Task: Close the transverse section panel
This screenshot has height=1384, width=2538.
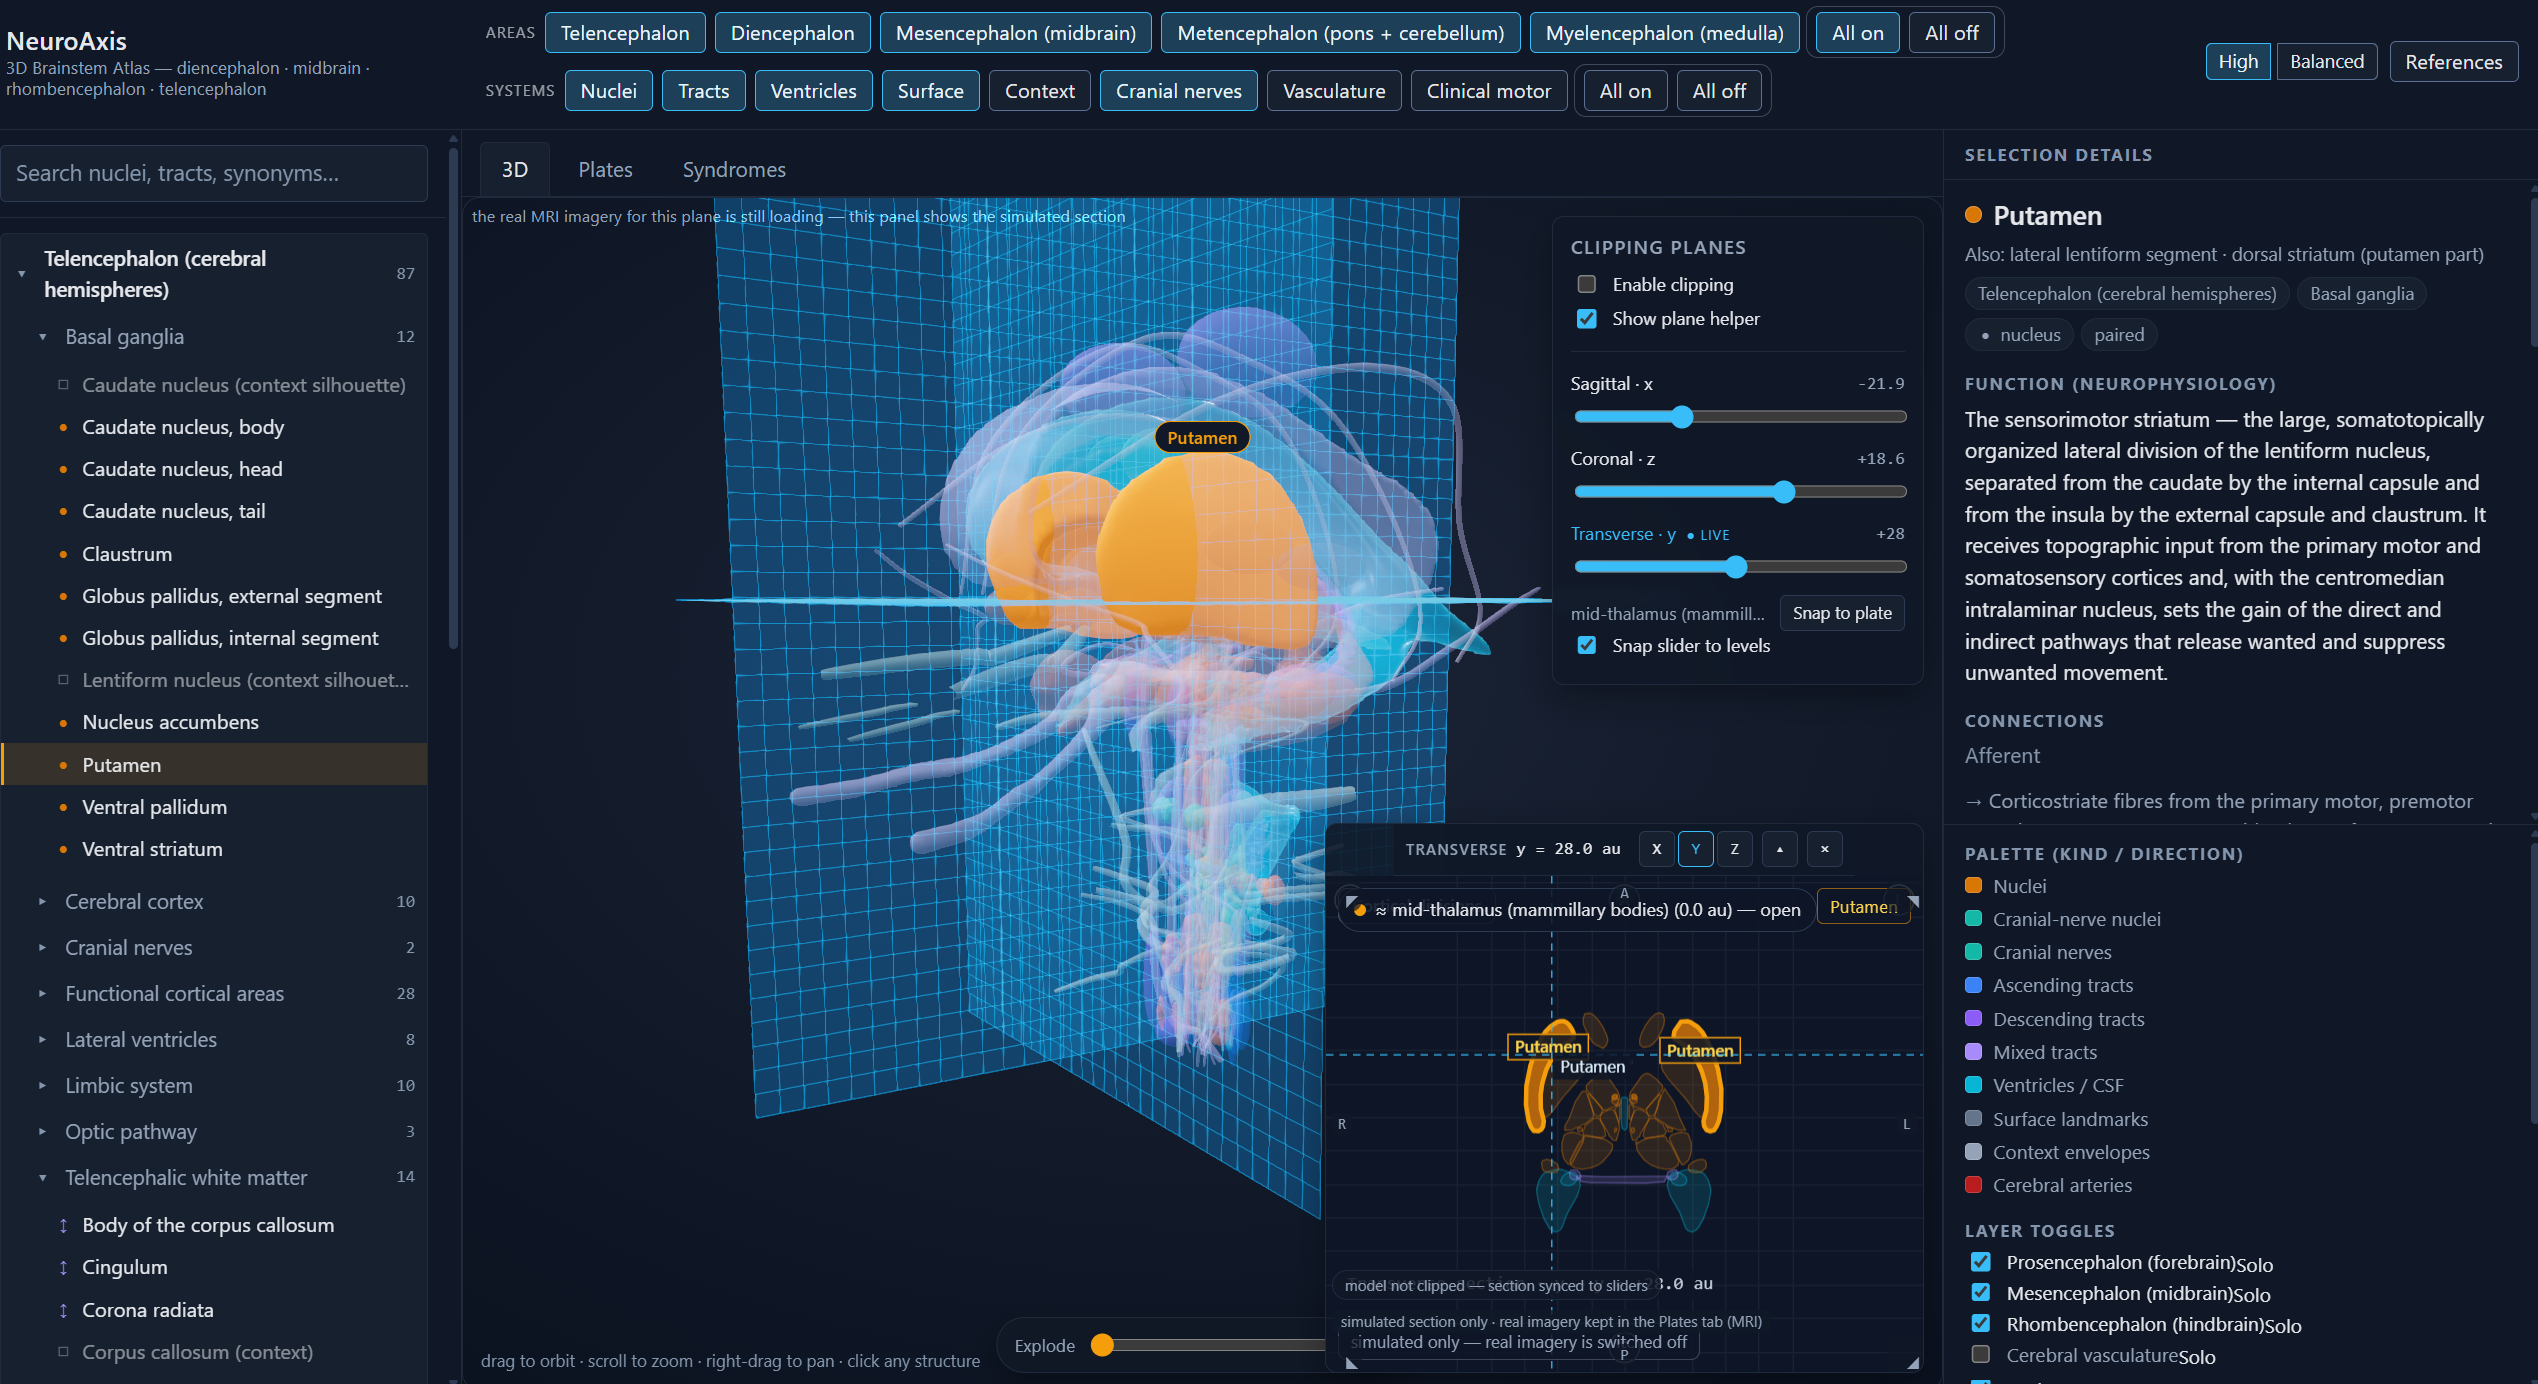Action: [1824, 849]
